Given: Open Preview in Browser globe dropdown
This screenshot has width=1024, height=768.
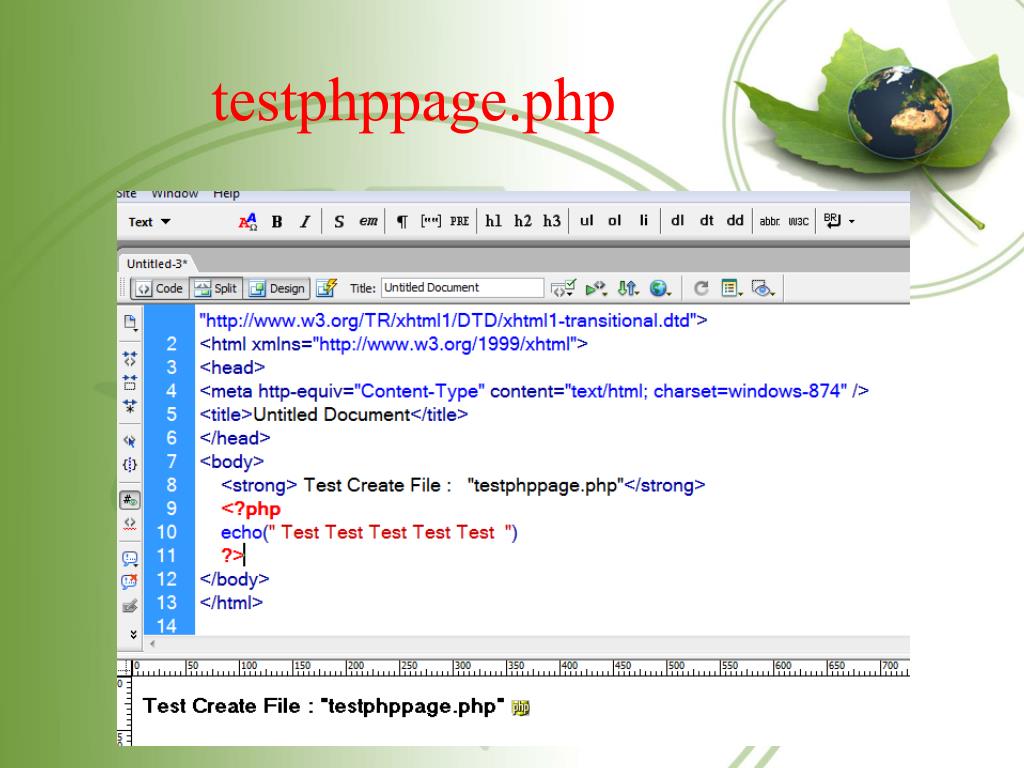Looking at the screenshot, I should pyautogui.click(x=660, y=288).
